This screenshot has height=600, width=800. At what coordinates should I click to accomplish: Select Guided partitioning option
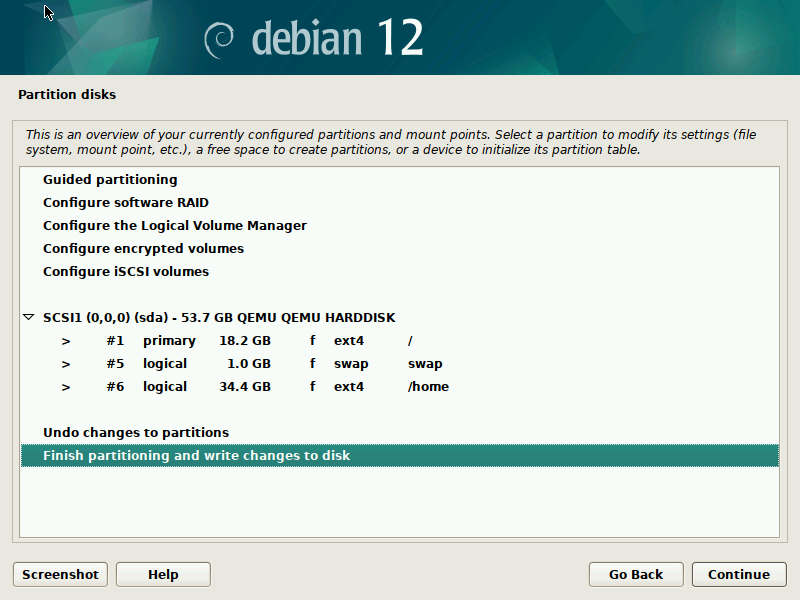click(x=110, y=180)
